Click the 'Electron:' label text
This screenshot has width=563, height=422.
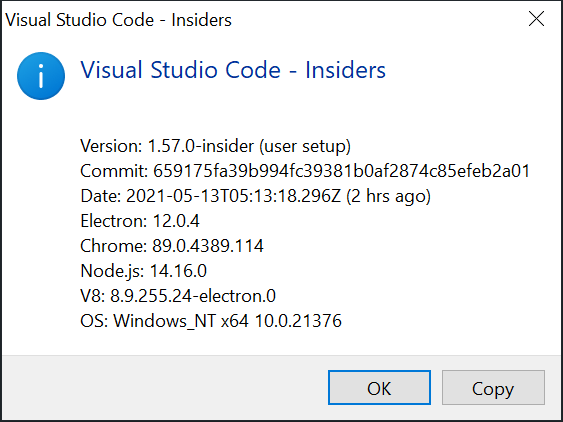[114, 221]
